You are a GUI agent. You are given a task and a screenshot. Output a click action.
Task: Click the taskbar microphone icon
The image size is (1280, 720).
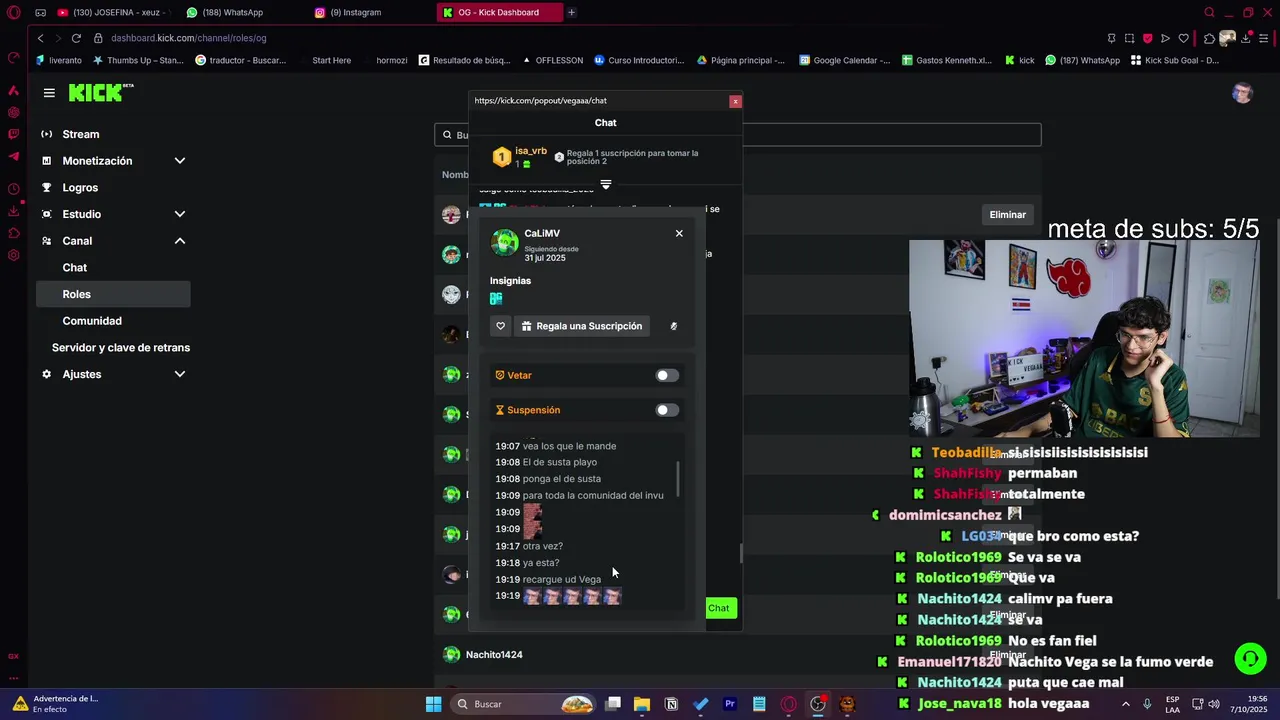pyautogui.click(x=1147, y=704)
